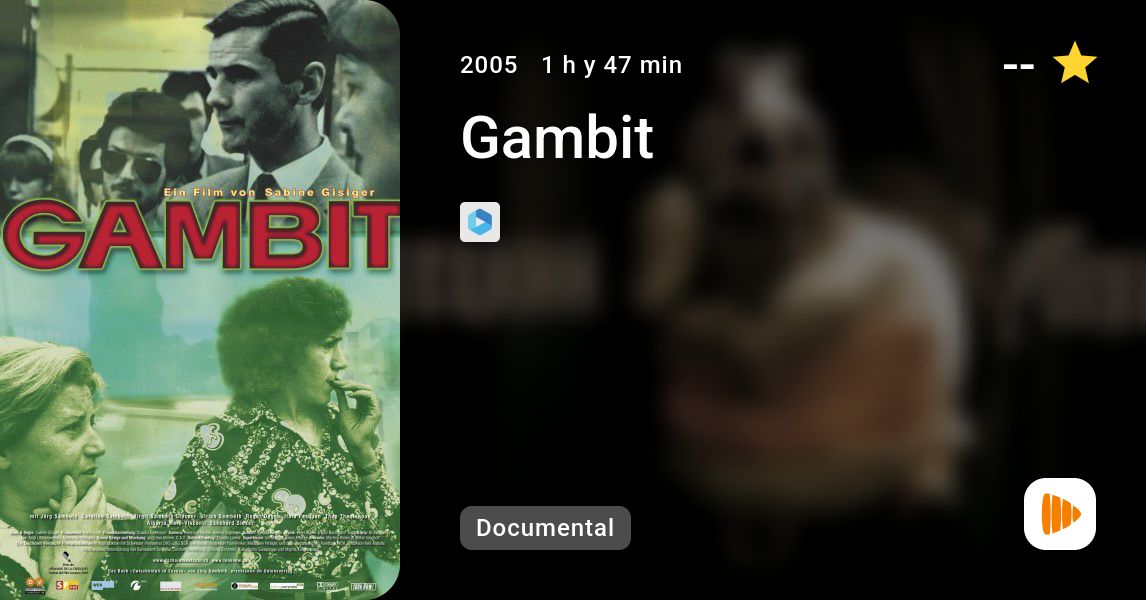Click the WDR logo on the poster
1146x600 pixels.
102,585
